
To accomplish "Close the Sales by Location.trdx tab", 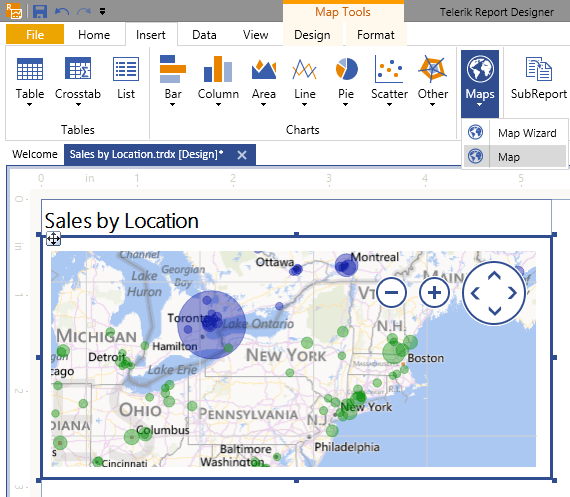I will [242, 155].
